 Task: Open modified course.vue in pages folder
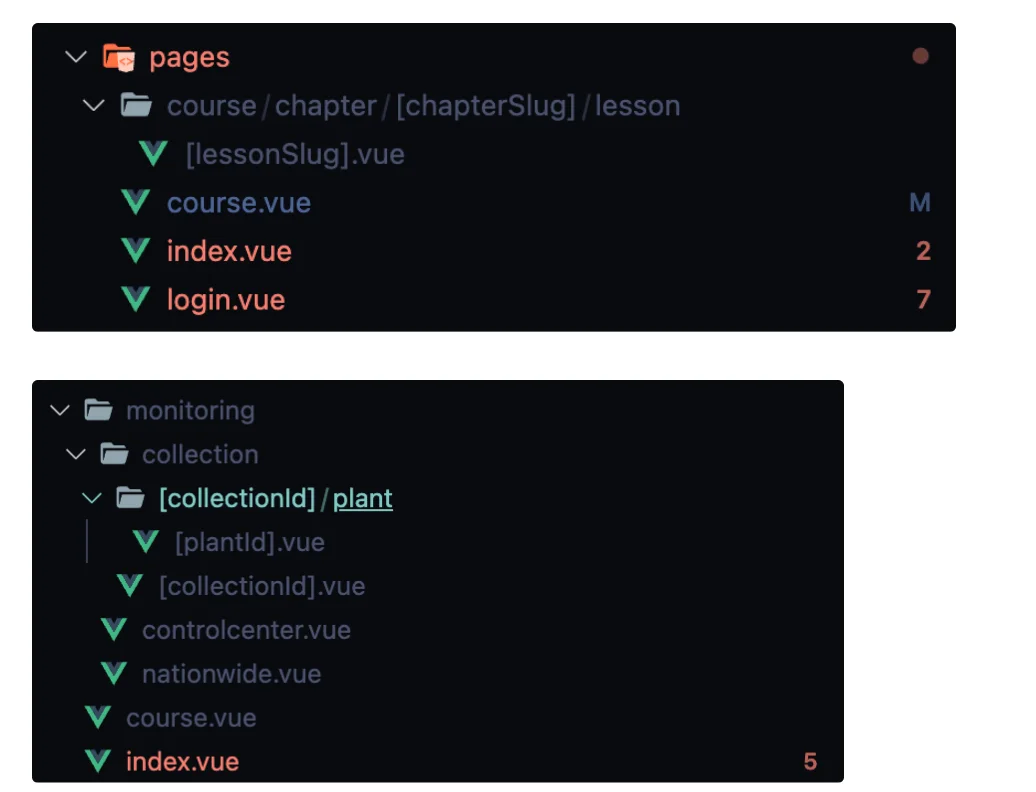pyautogui.click(x=238, y=203)
